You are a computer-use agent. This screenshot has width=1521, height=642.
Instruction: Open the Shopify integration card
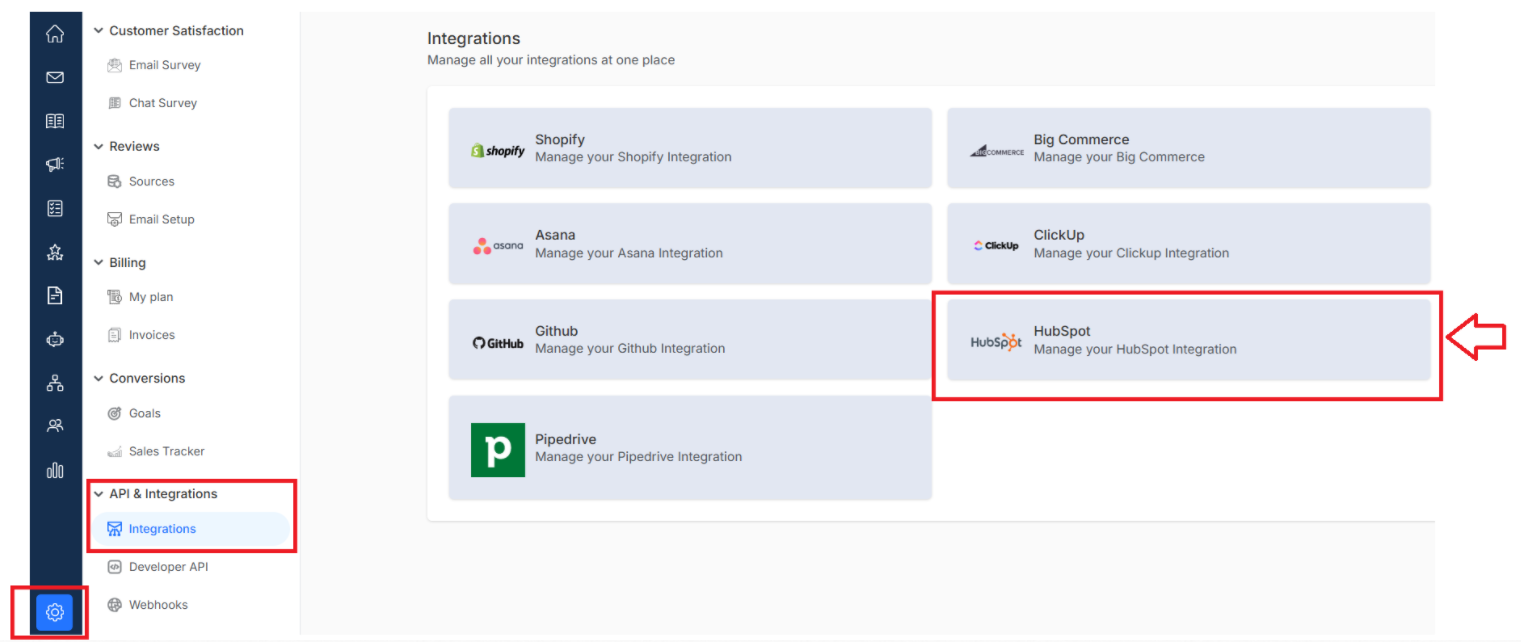coord(690,148)
